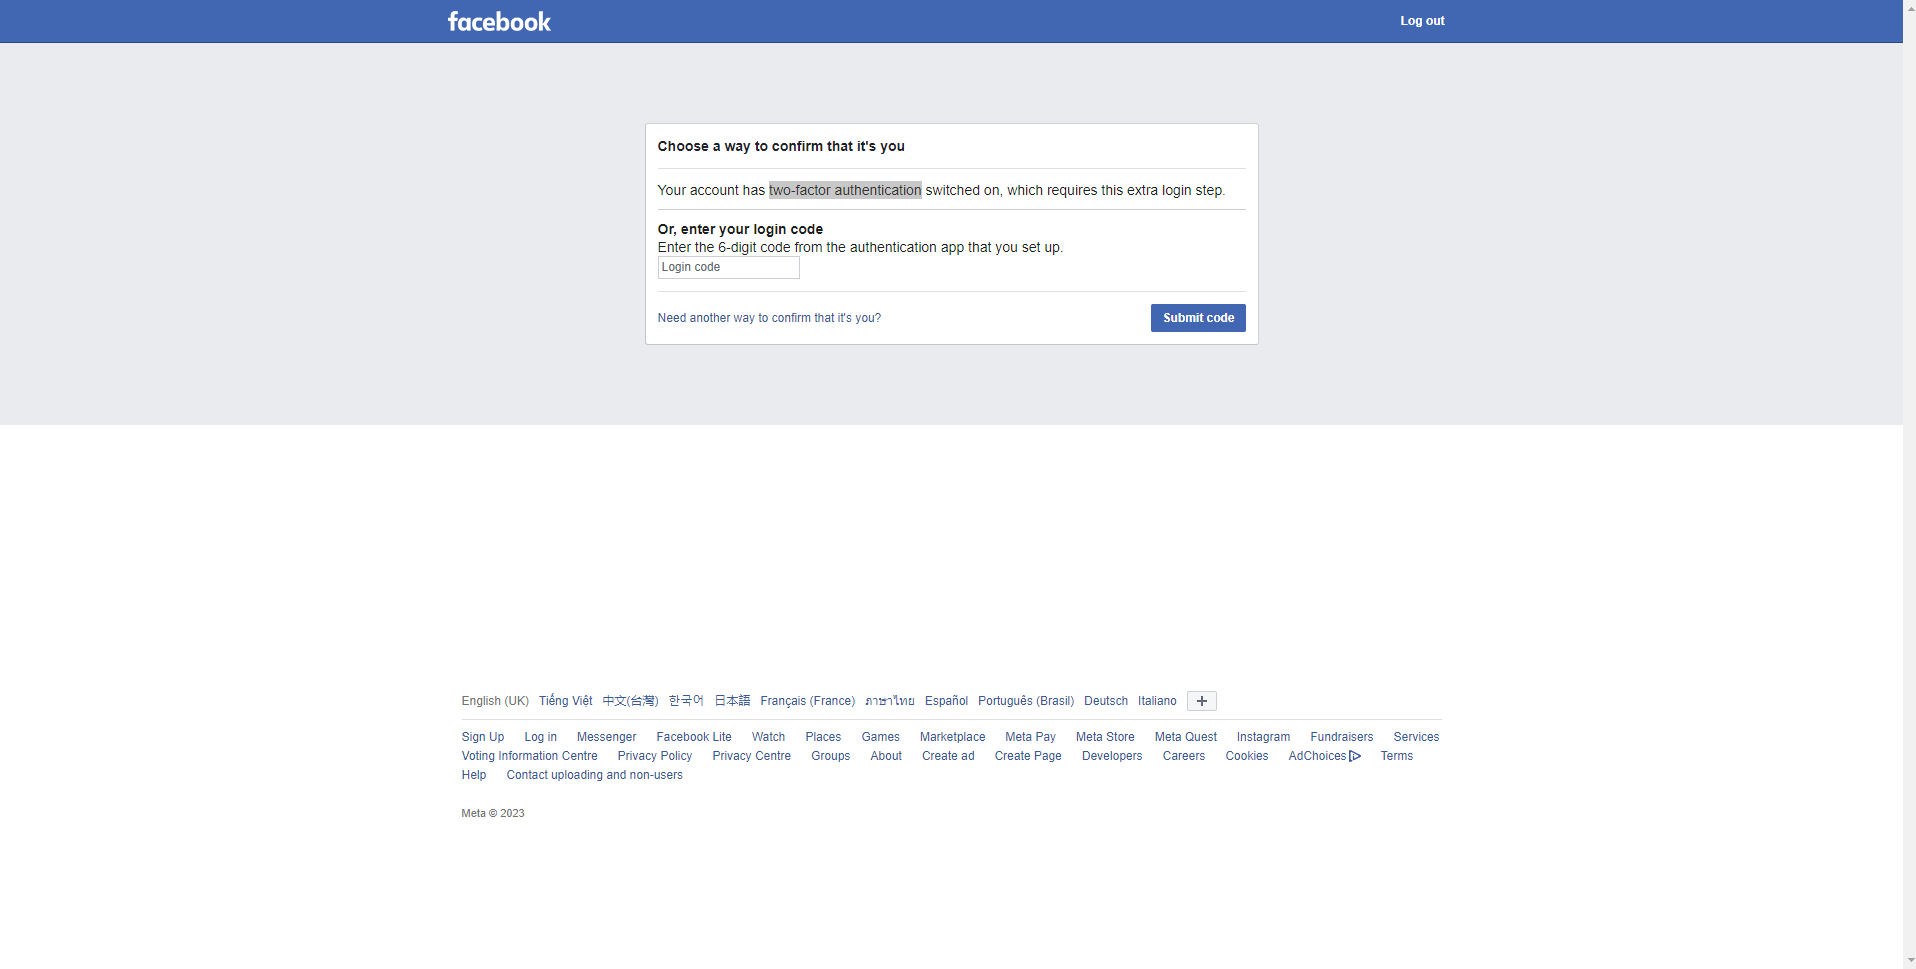Open 'Need another way to confirm' link
The width and height of the screenshot is (1916, 969).
coord(769,318)
